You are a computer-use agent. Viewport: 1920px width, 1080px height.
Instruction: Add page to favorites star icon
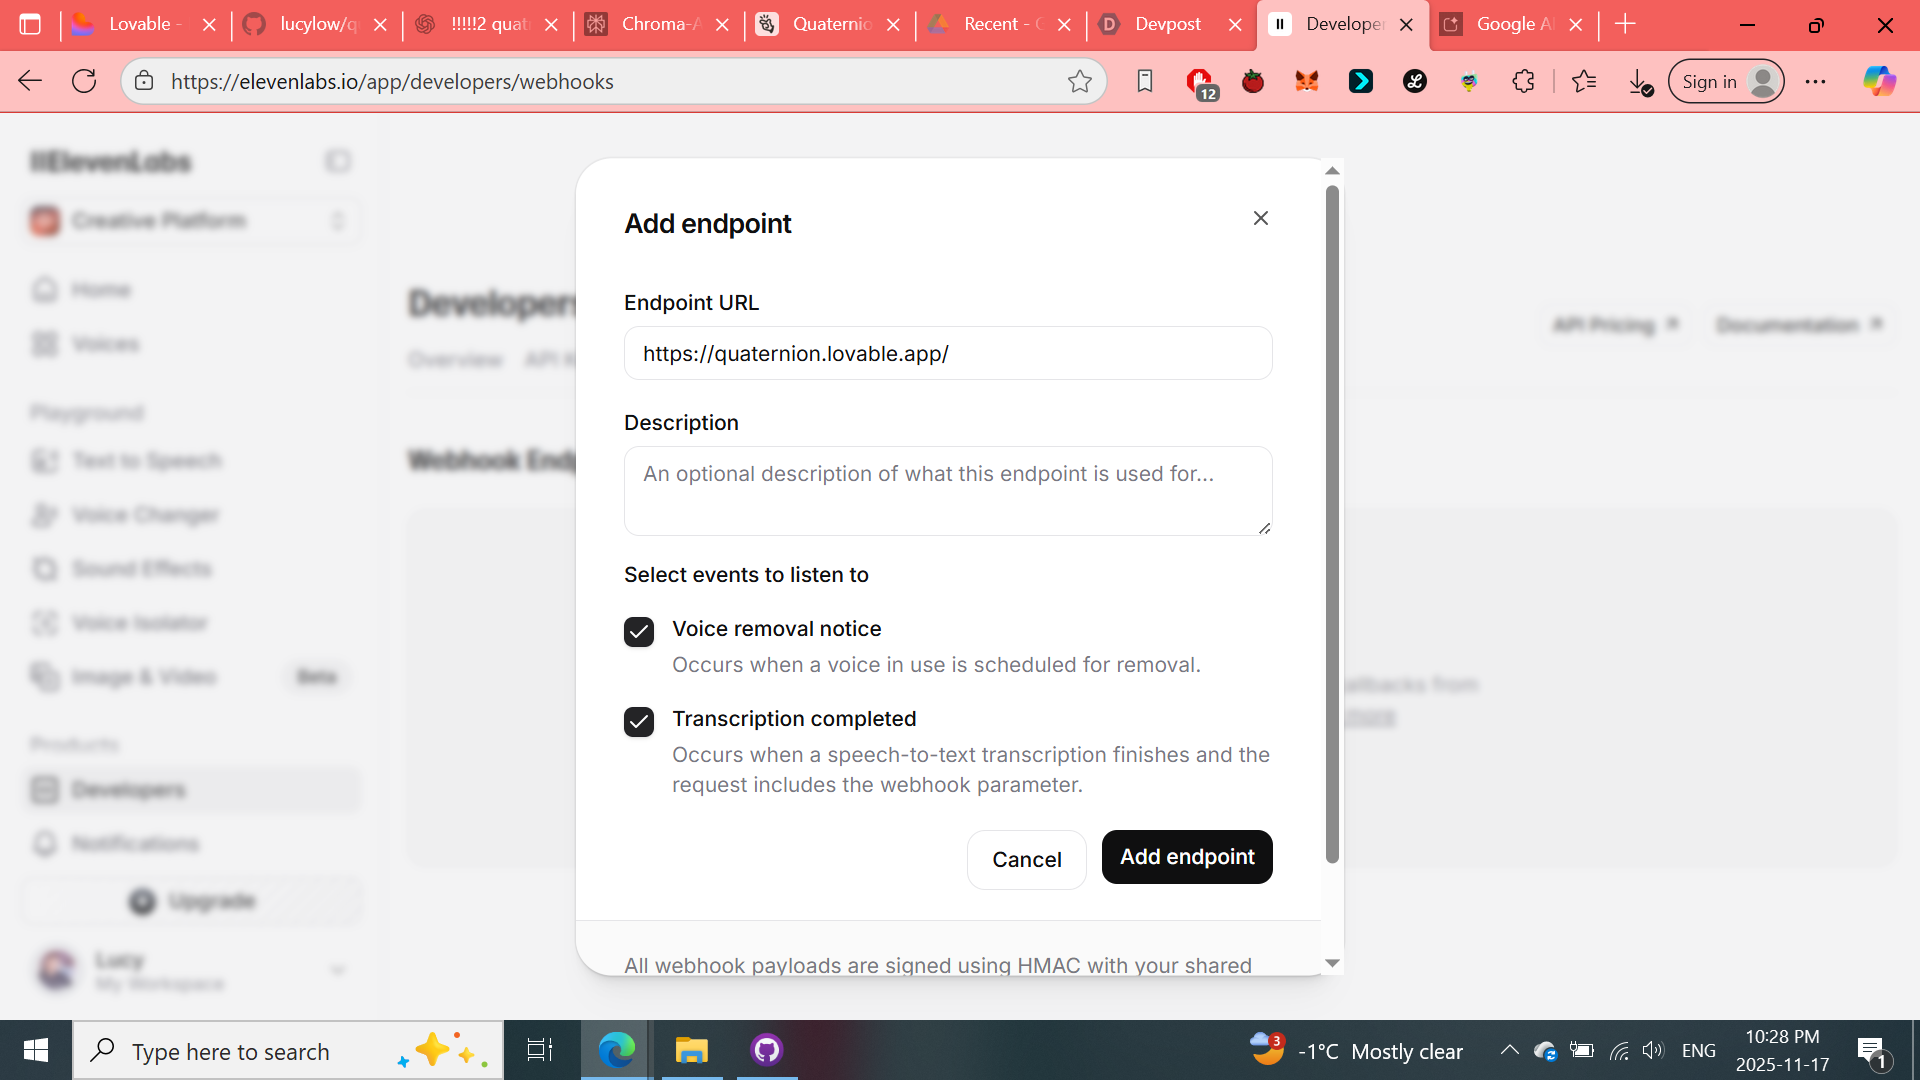pos(1079,81)
